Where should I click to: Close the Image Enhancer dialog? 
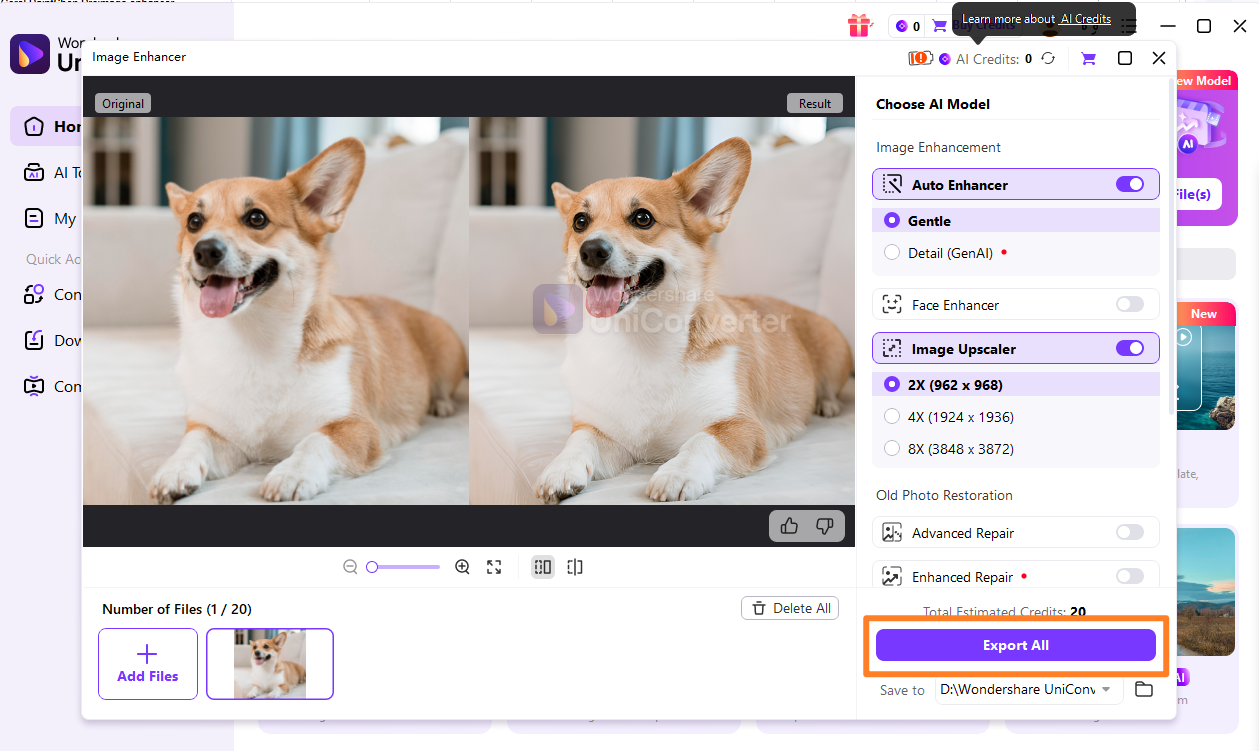1159,58
